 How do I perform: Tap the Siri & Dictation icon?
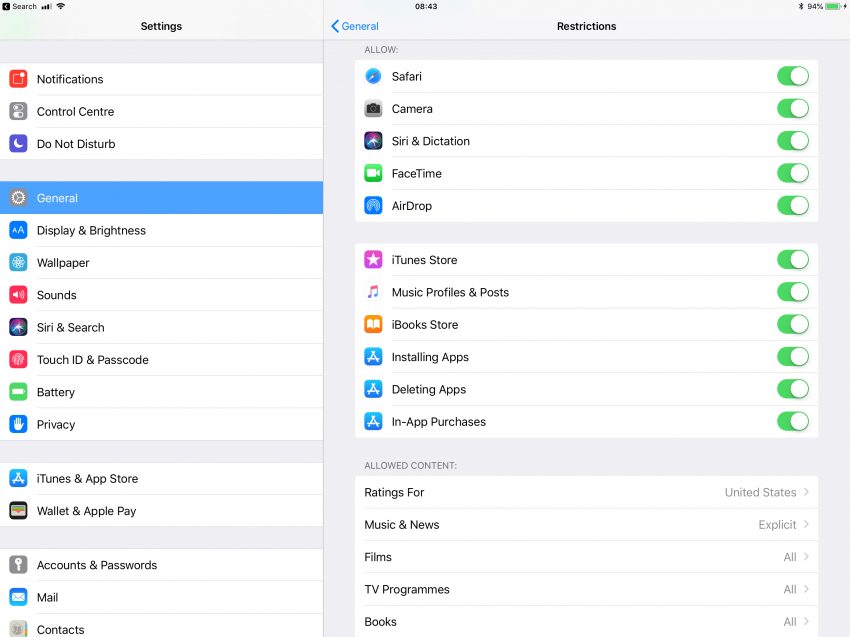(372, 141)
